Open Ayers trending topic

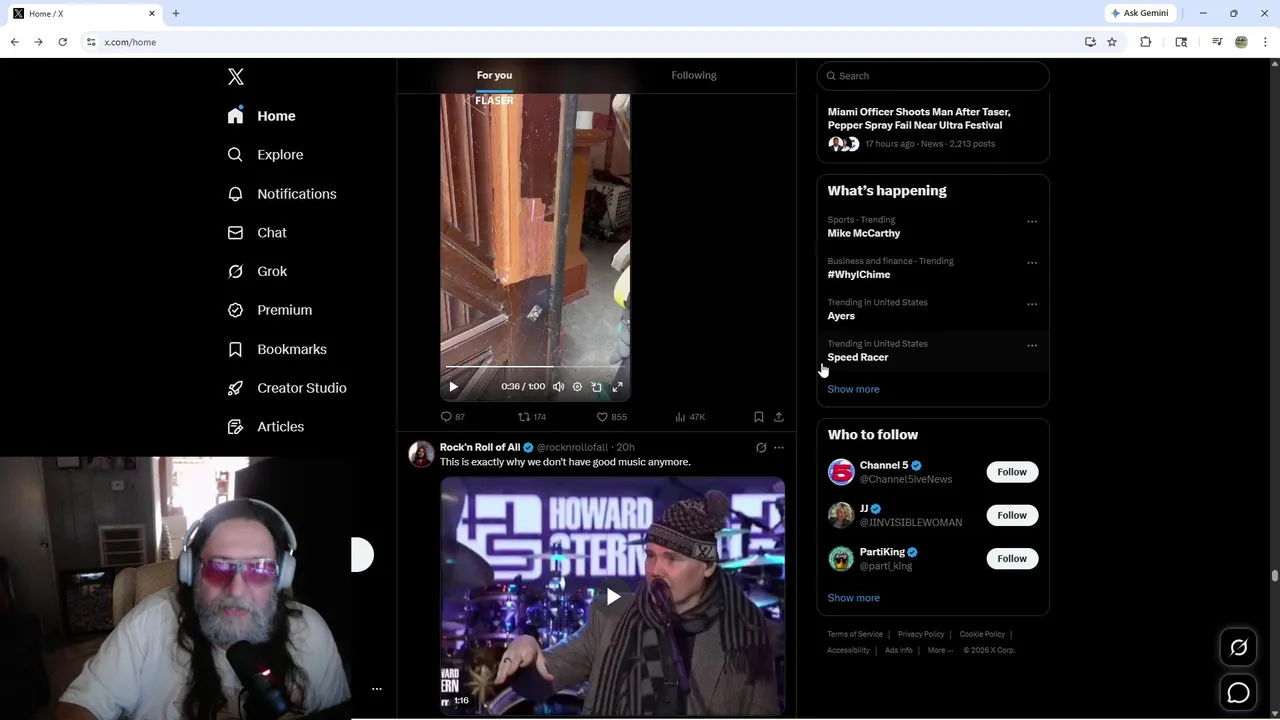tap(841, 316)
